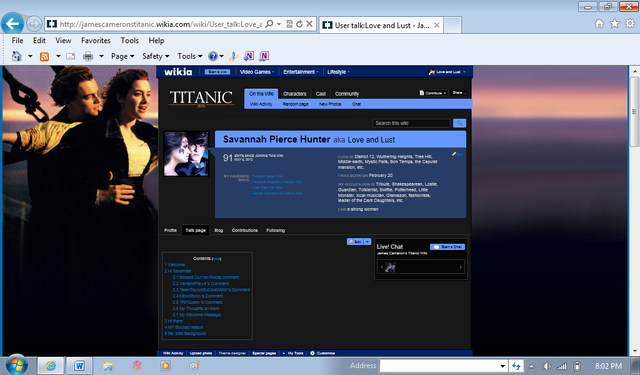Open the View menu
The image size is (640, 375).
pos(63,40)
